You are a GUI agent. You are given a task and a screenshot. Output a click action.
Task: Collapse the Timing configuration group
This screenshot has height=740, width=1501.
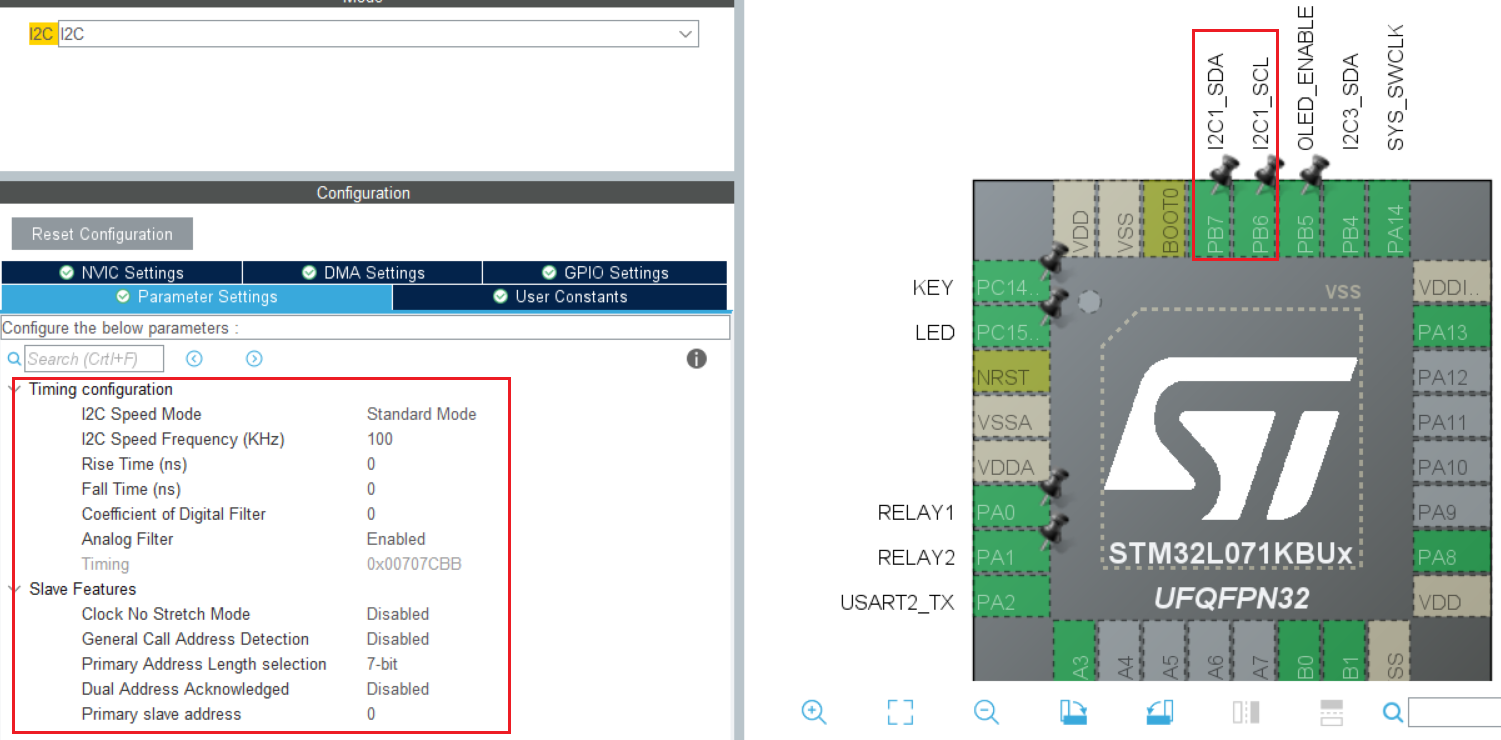[x=15, y=389]
